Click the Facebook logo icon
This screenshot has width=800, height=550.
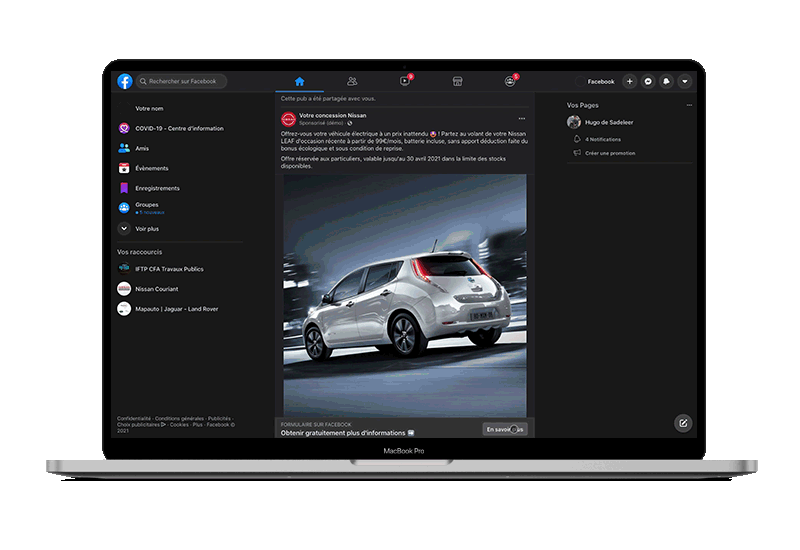(x=124, y=81)
